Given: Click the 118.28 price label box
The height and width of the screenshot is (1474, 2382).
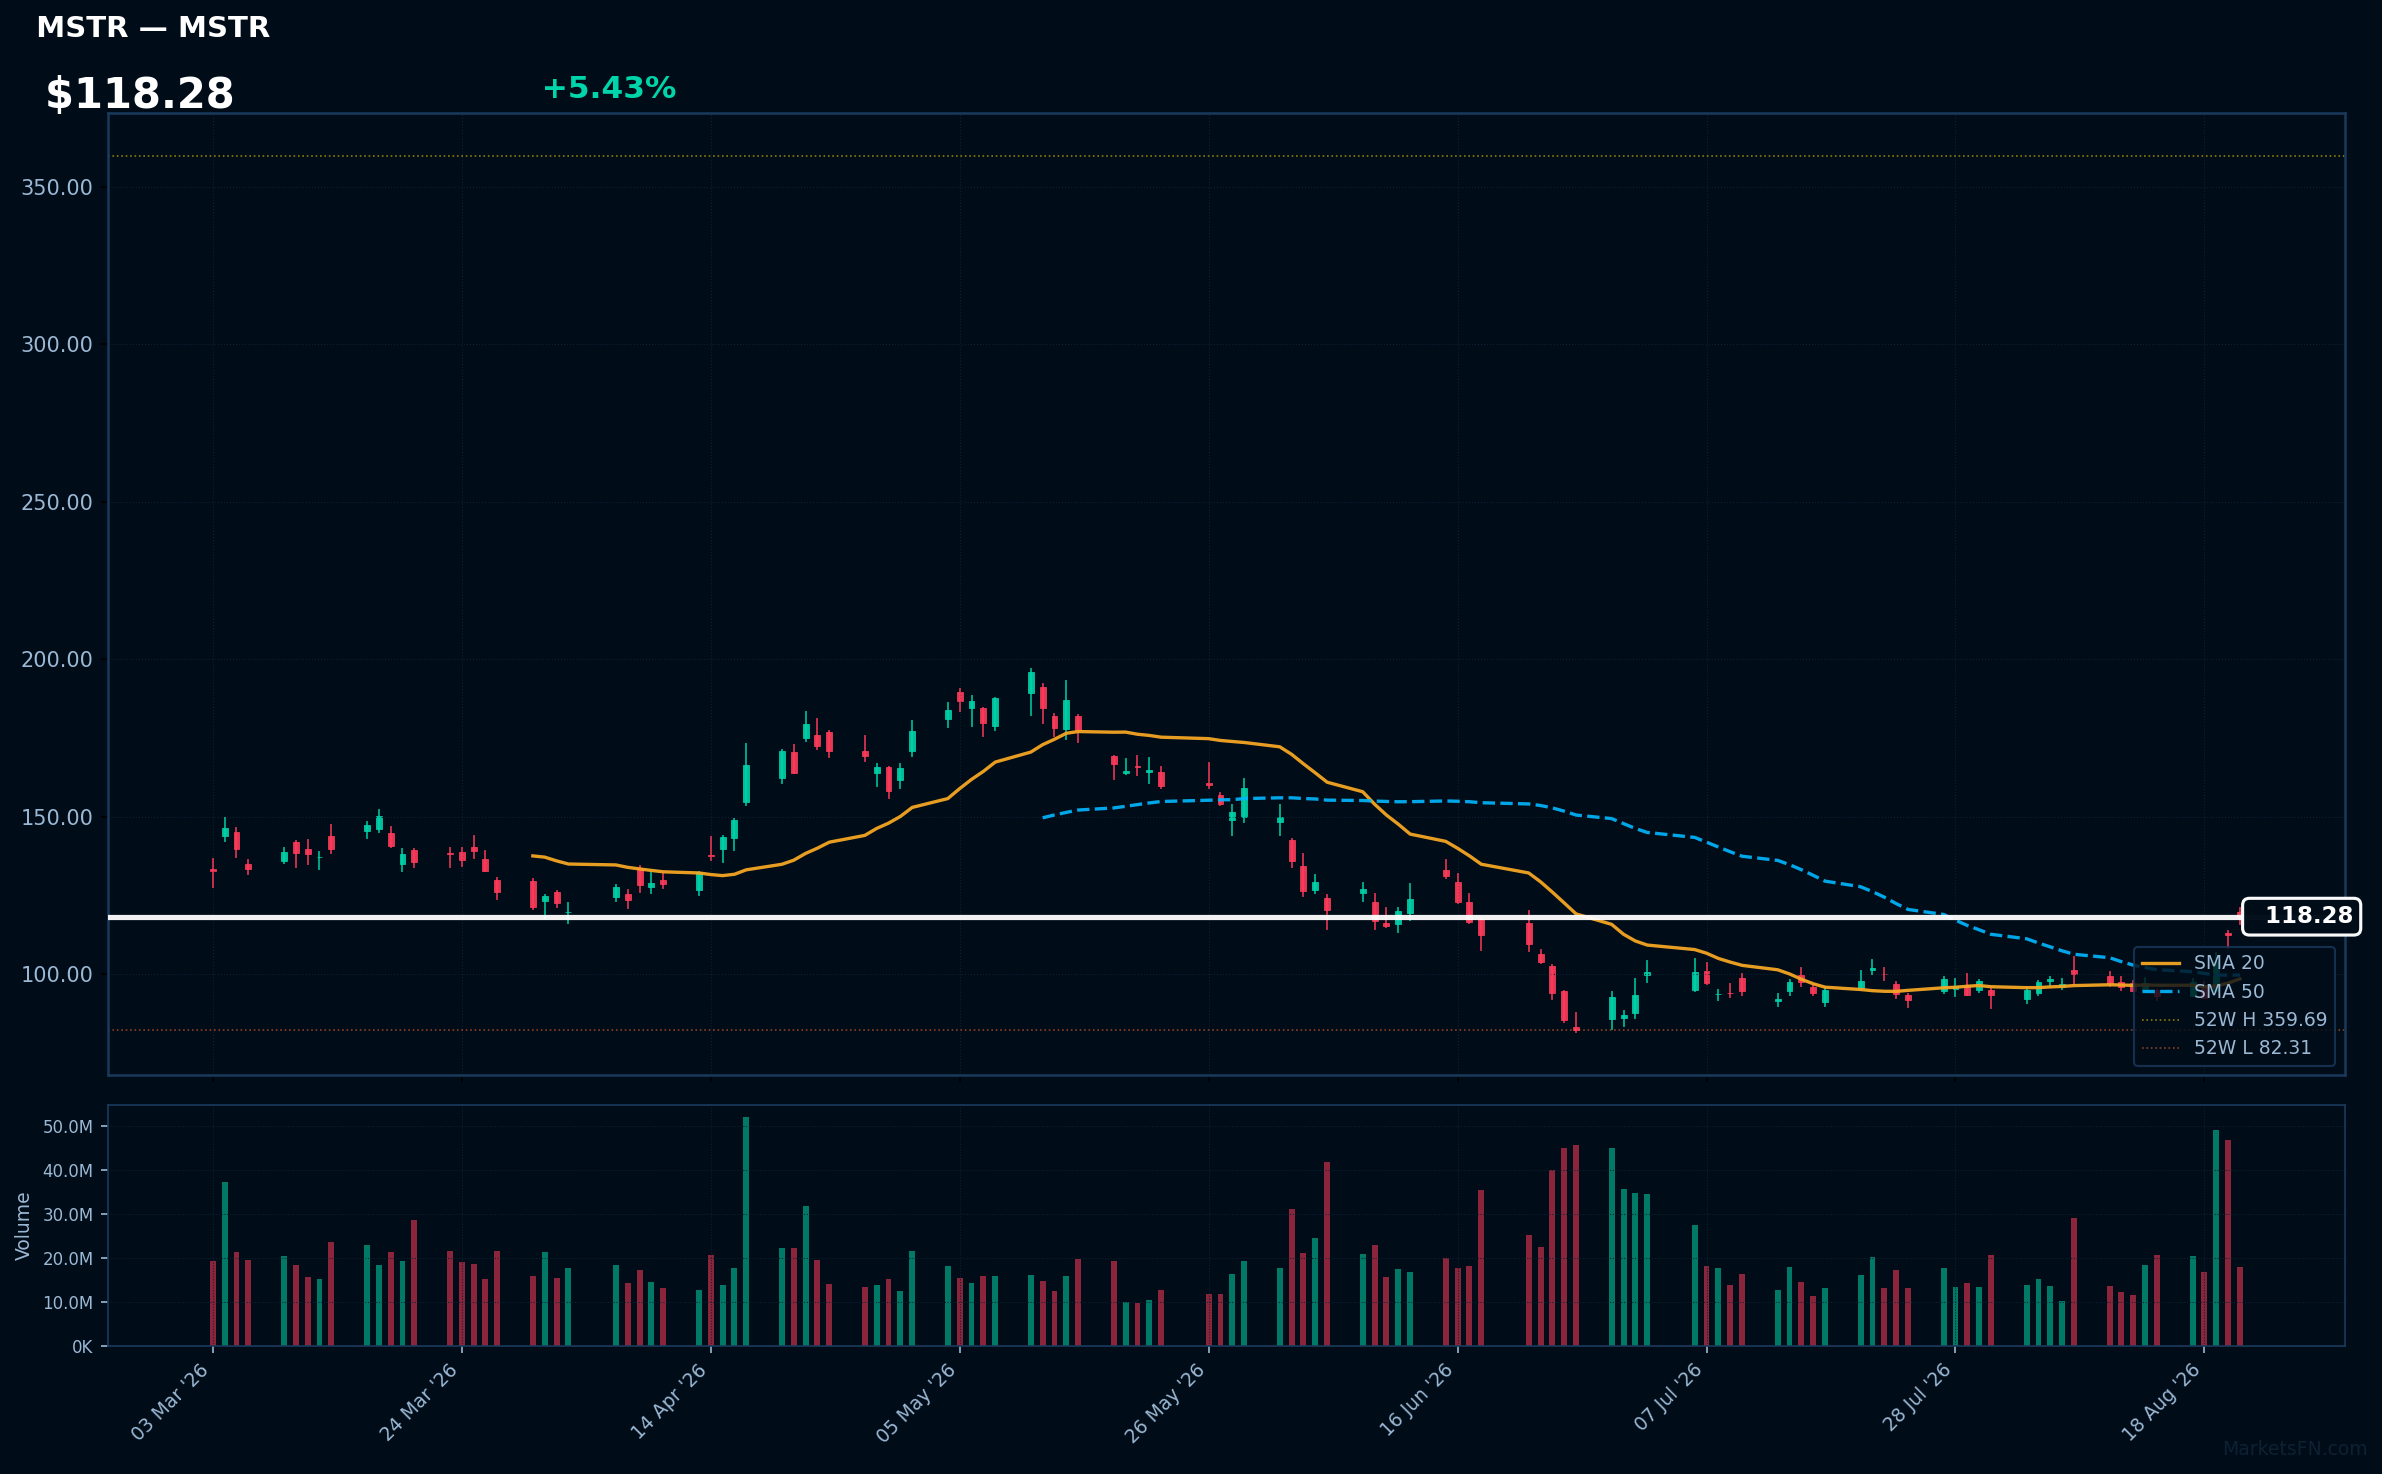Looking at the screenshot, I should tap(2301, 916).
